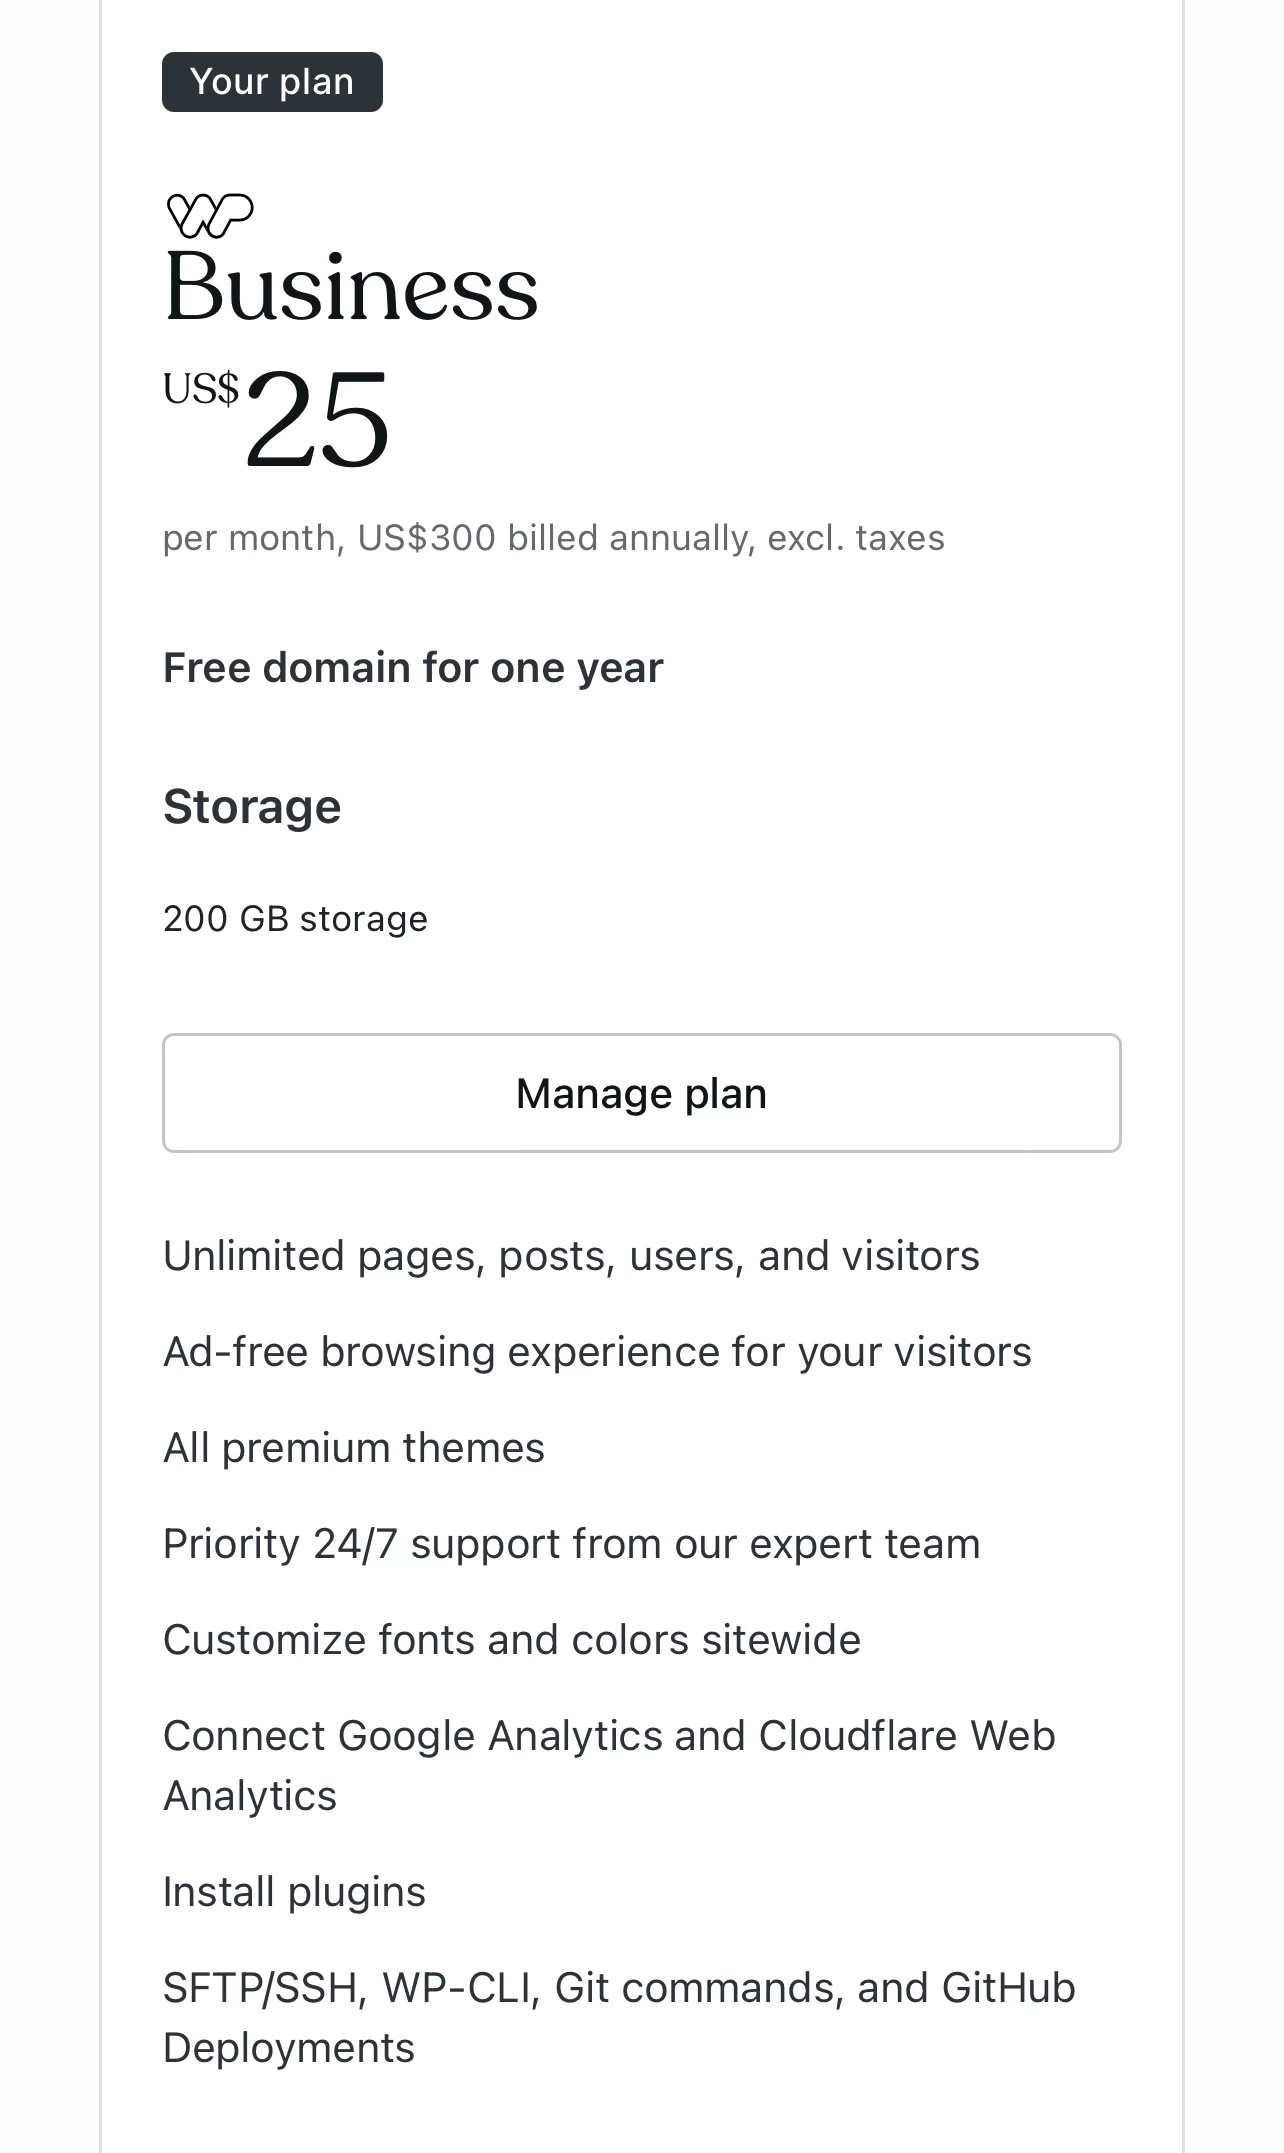Viewport: 1284px width, 2153px height.
Task: Select the Business plan heading
Action: (x=351, y=288)
